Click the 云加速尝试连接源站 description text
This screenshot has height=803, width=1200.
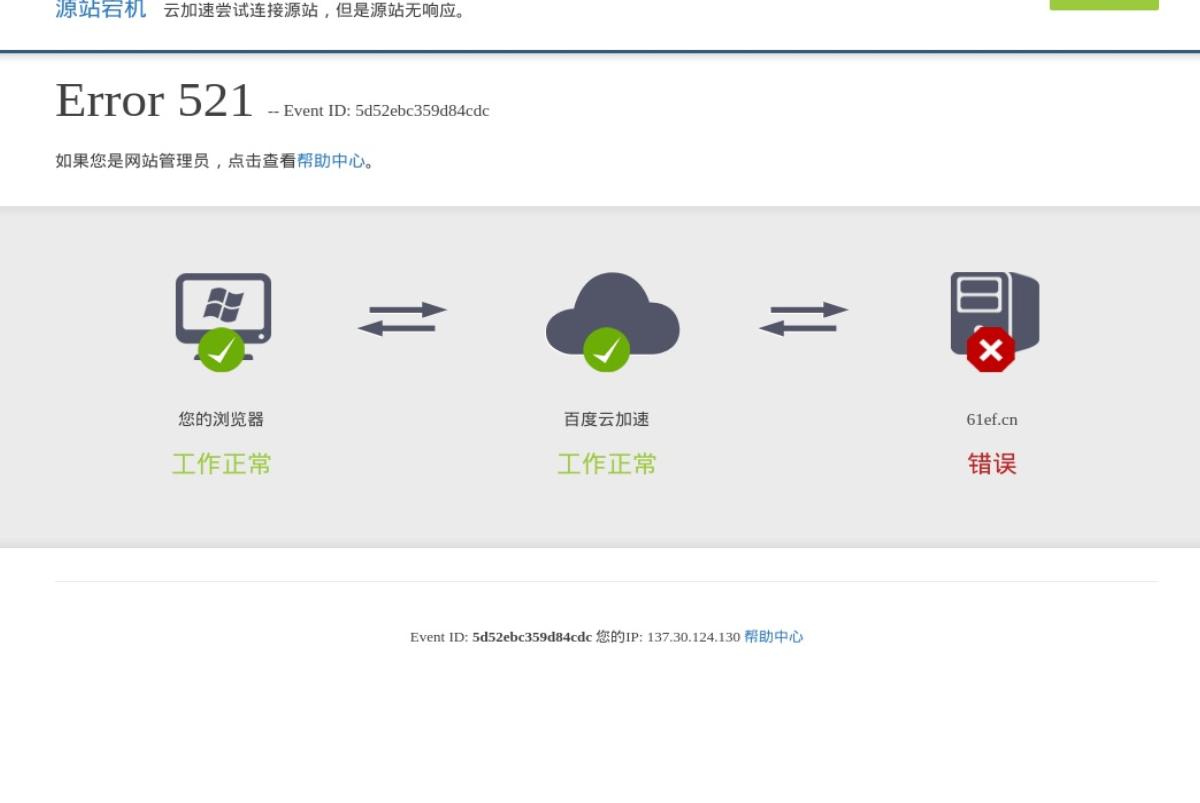coord(316,11)
